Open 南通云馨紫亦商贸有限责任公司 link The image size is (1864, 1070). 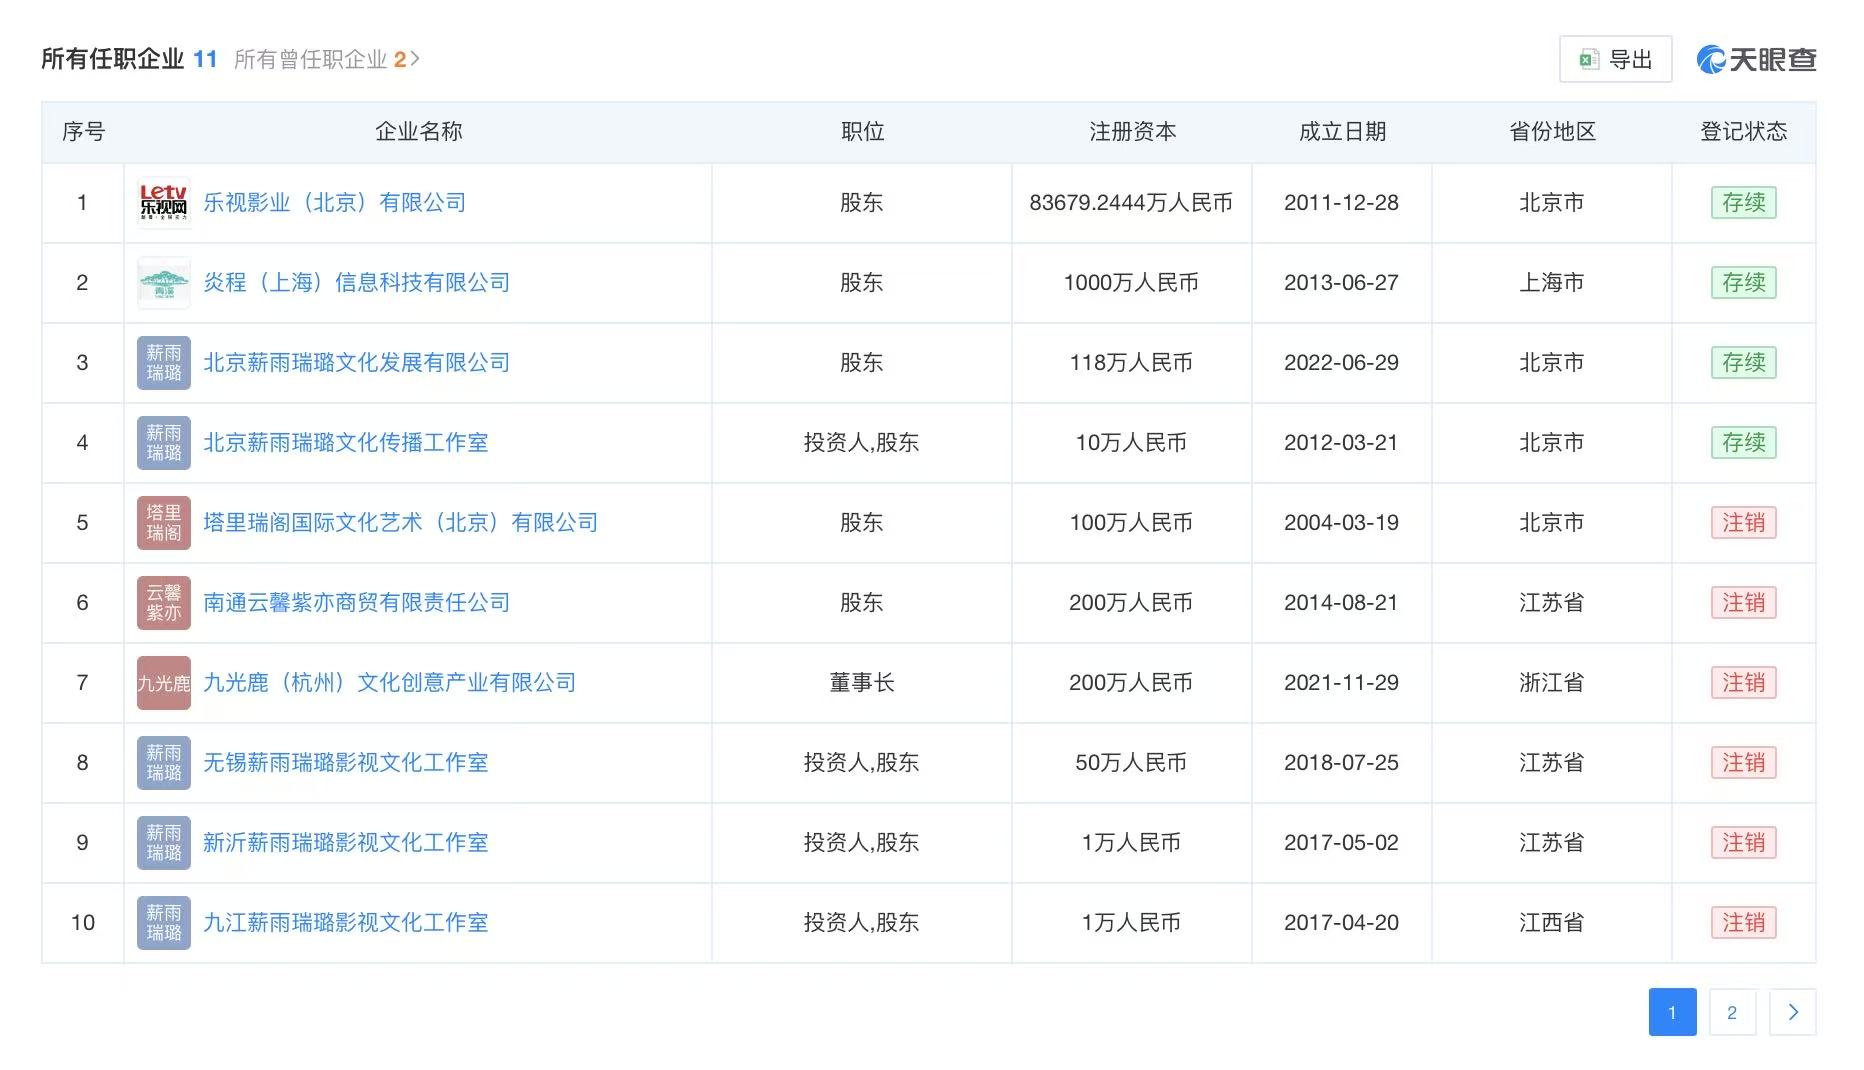point(357,603)
